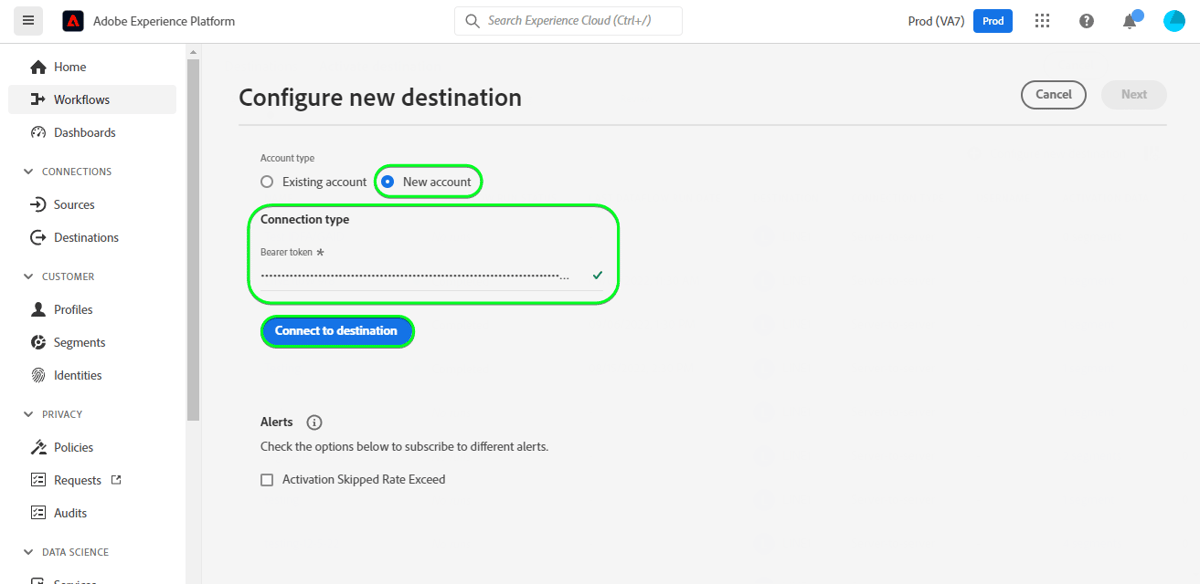Cancel configuring the new destination
1200x584 pixels.
pos(1053,94)
